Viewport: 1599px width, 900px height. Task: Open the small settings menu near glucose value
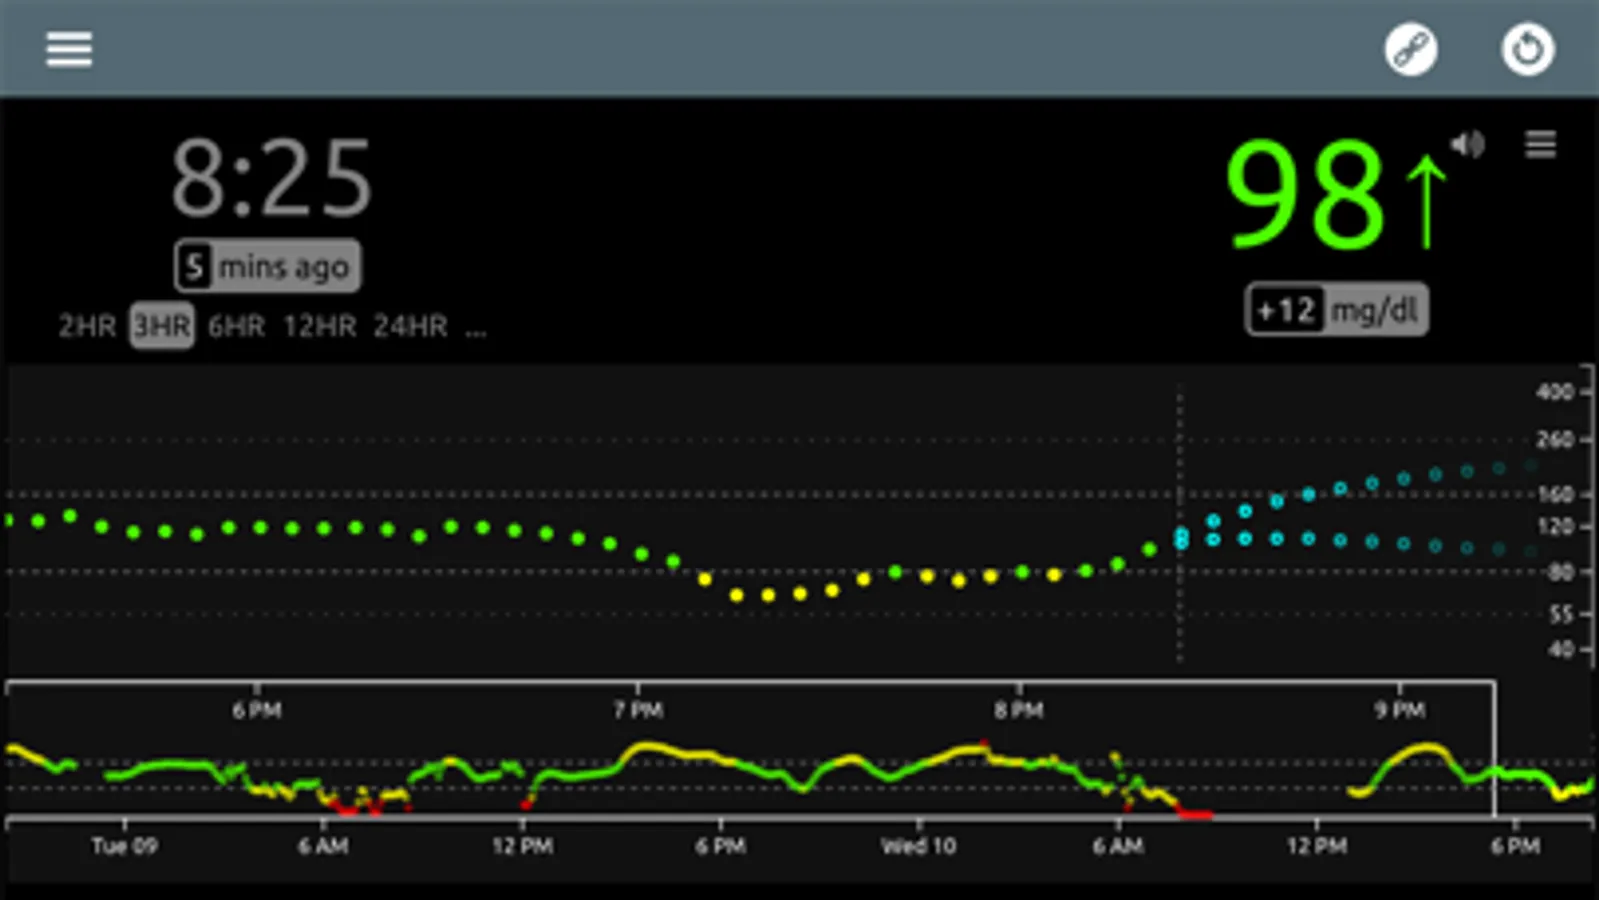[1540, 145]
